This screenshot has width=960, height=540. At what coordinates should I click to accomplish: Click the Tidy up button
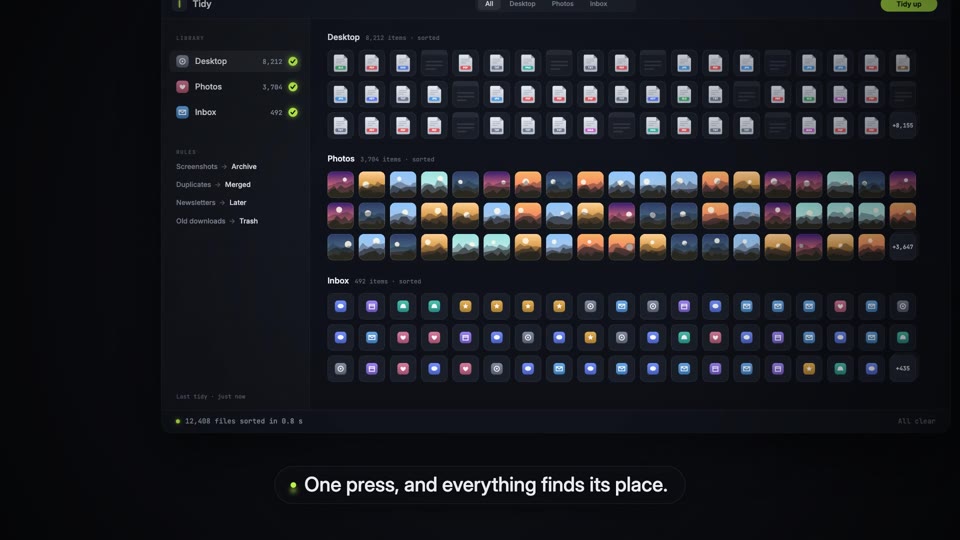pyautogui.click(x=909, y=4)
